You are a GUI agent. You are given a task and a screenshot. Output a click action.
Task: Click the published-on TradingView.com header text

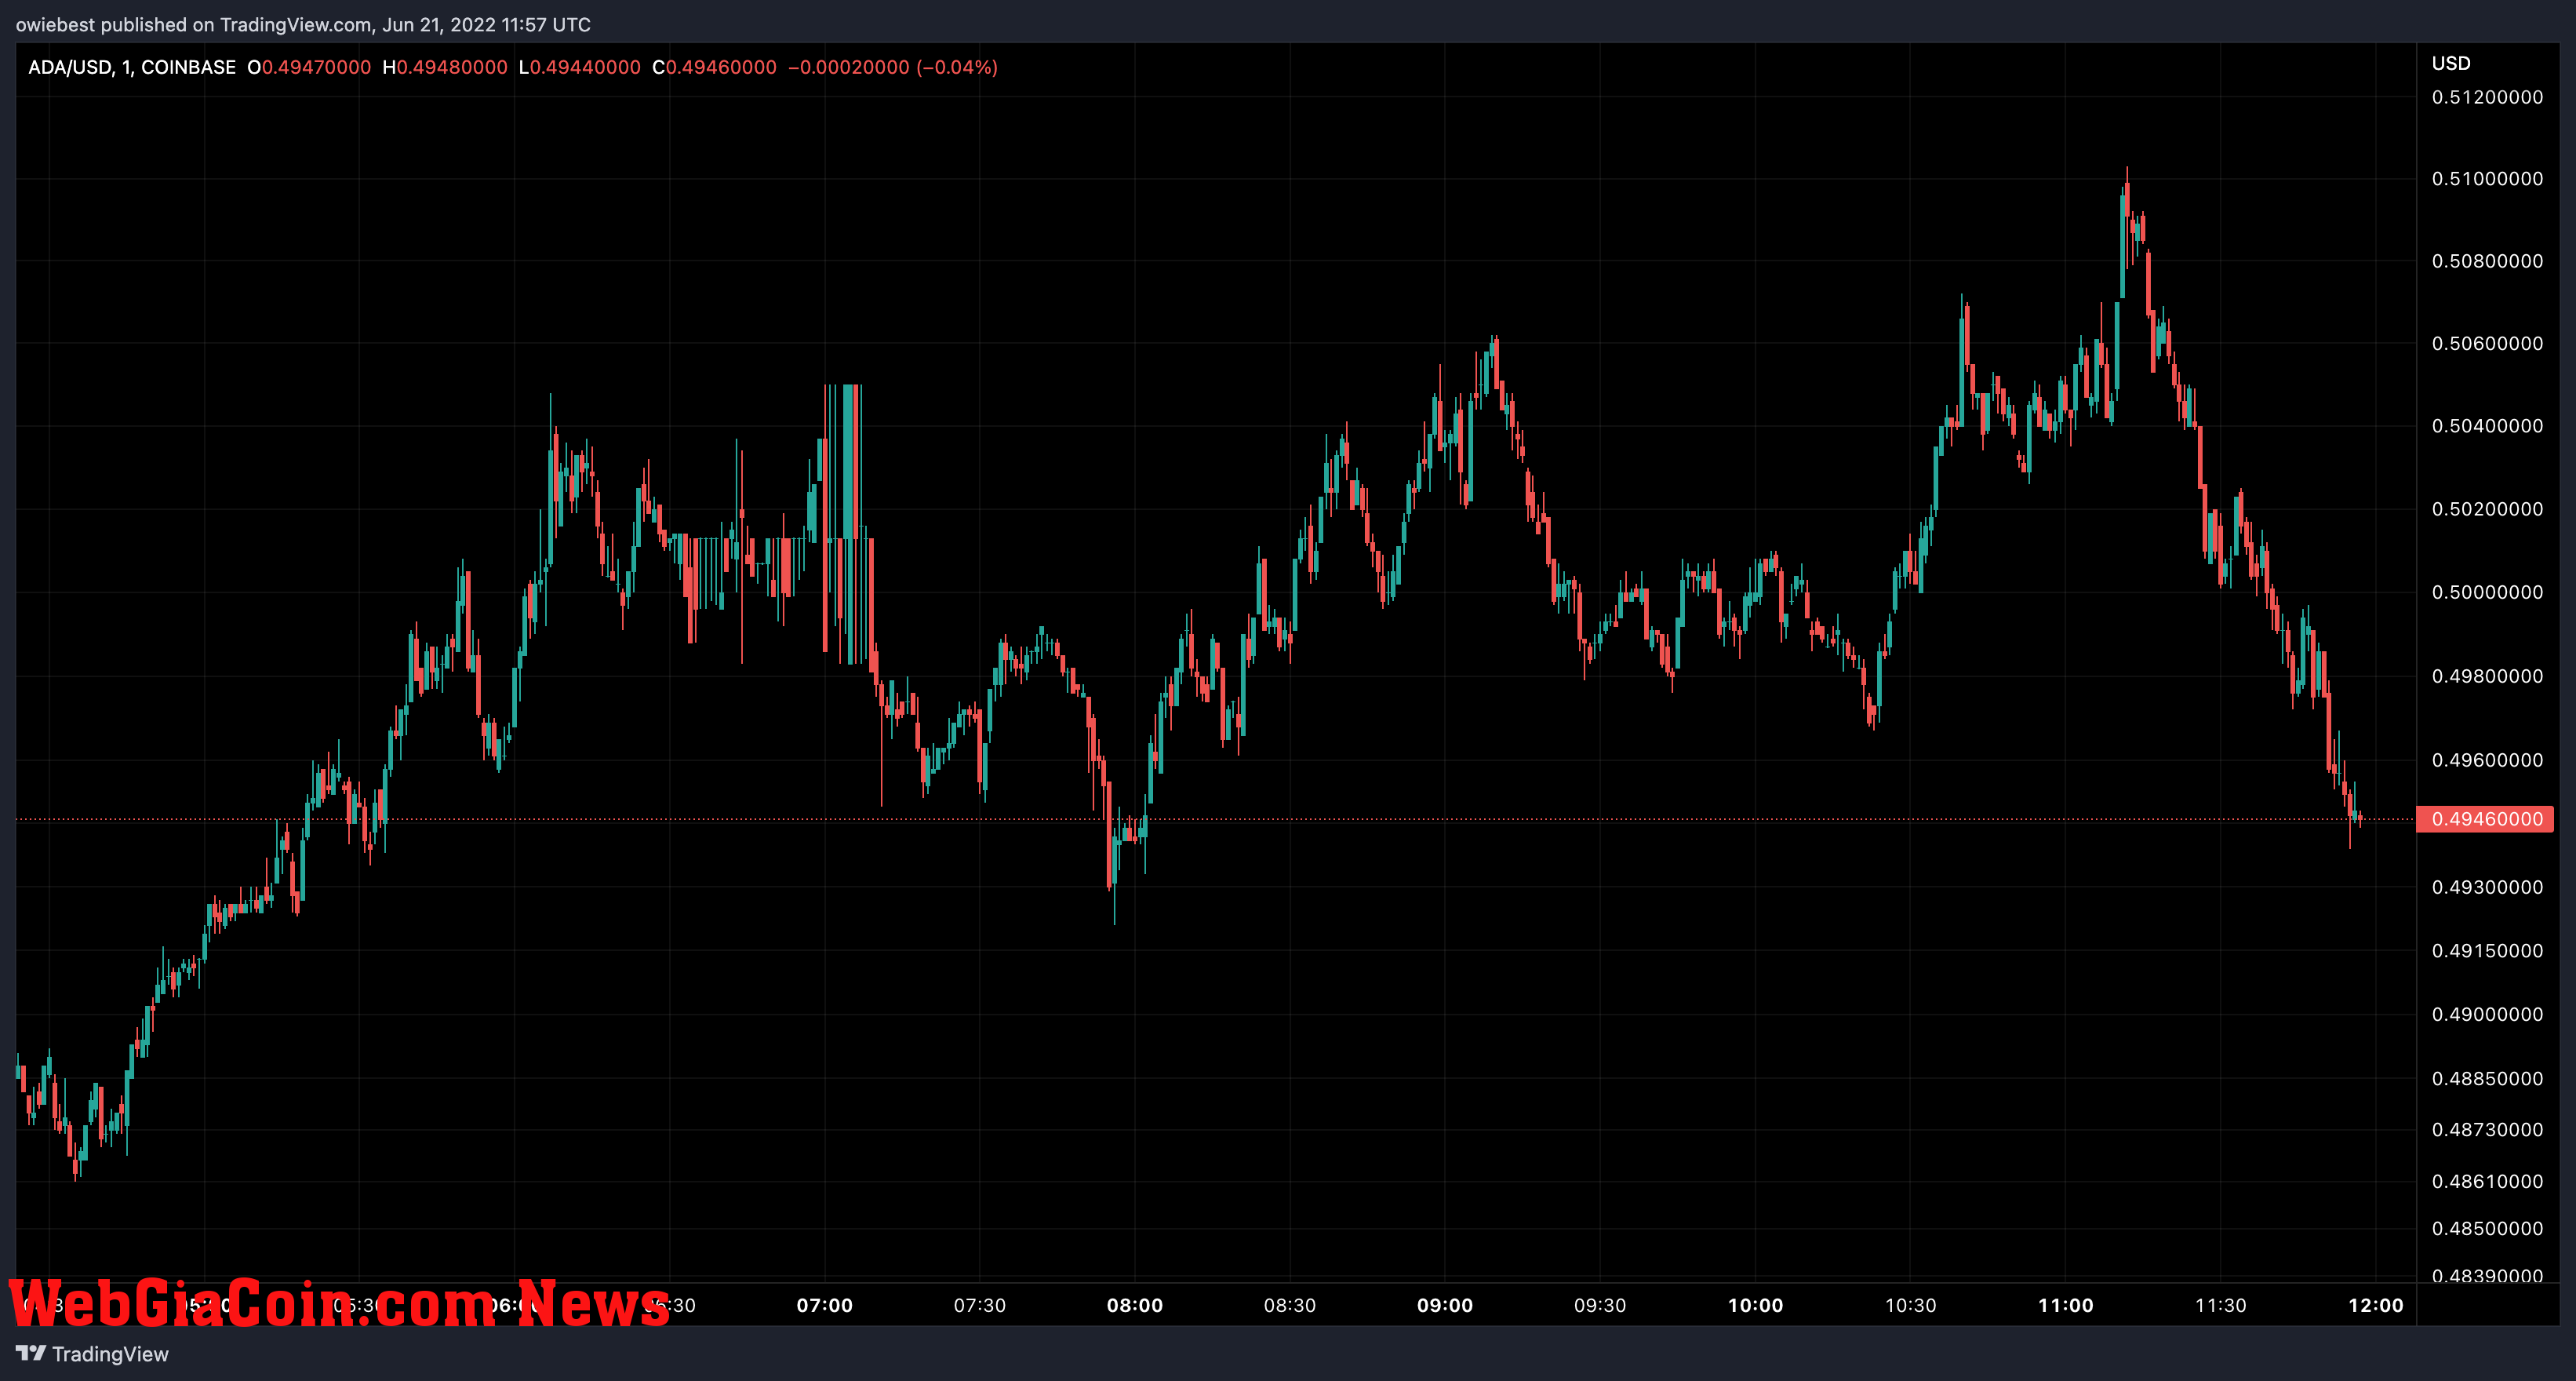pyautogui.click(x=303, y=24)
